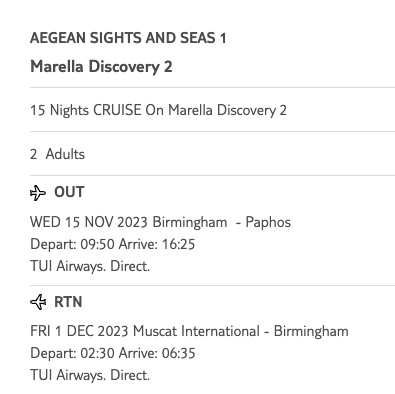
Task: Click the 2 Adults passenger line
Action: [57, 154]
